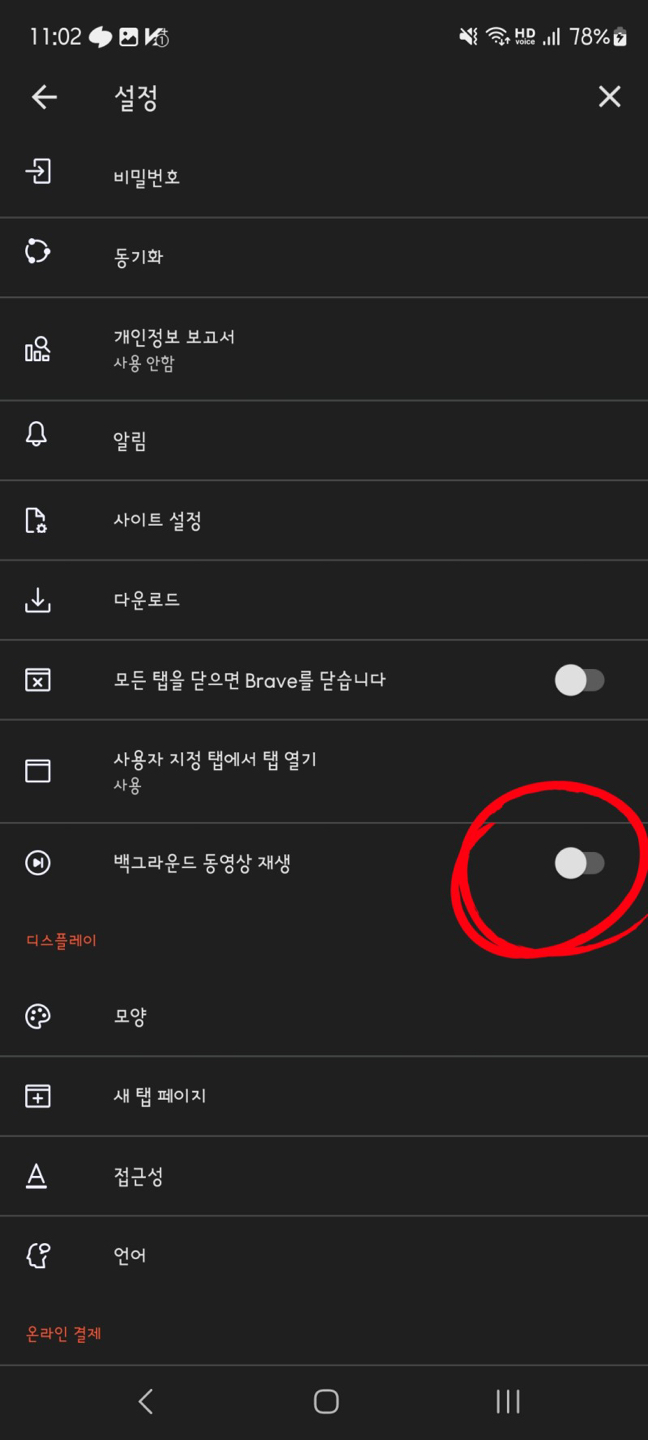Viewport: 648px width, 1440px height.
Task: Open 사용자 지정 탭에서 탭 열기 option
Action: (324, 771)
